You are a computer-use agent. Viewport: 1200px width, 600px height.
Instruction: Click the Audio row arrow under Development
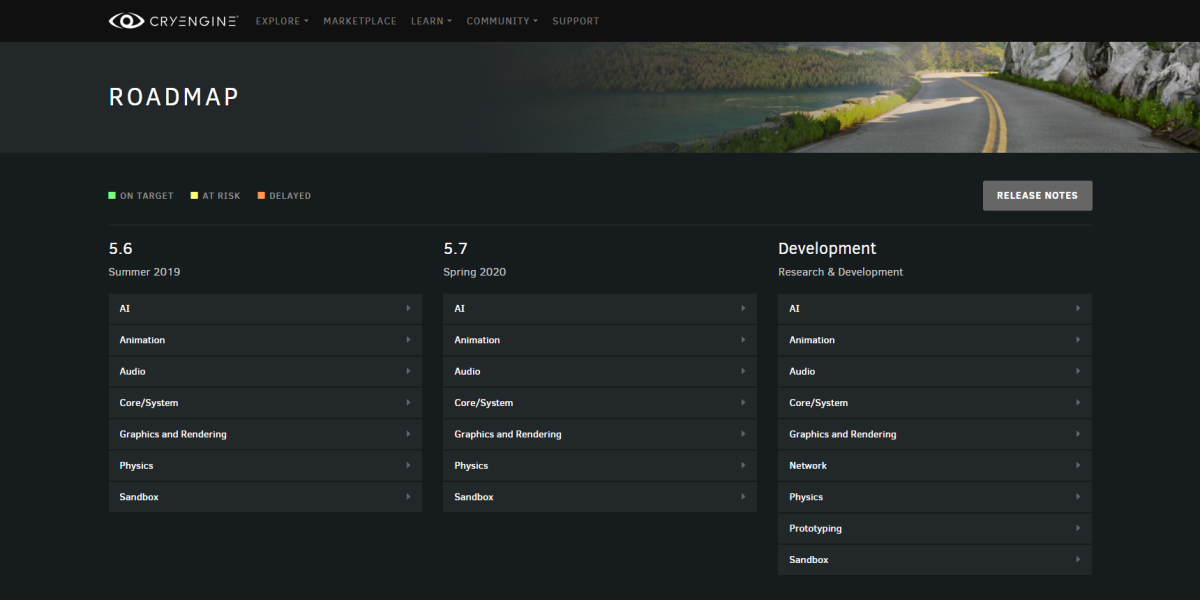[1077, 371]
